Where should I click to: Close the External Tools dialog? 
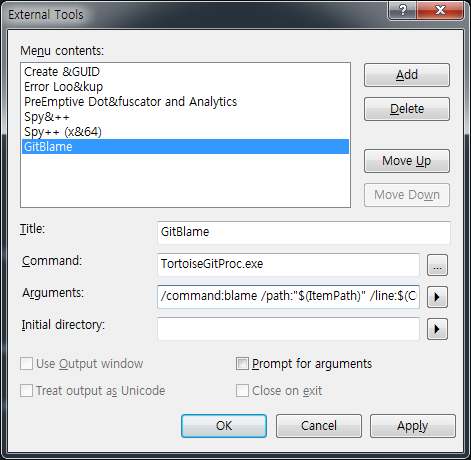click(x=440, y=10)
